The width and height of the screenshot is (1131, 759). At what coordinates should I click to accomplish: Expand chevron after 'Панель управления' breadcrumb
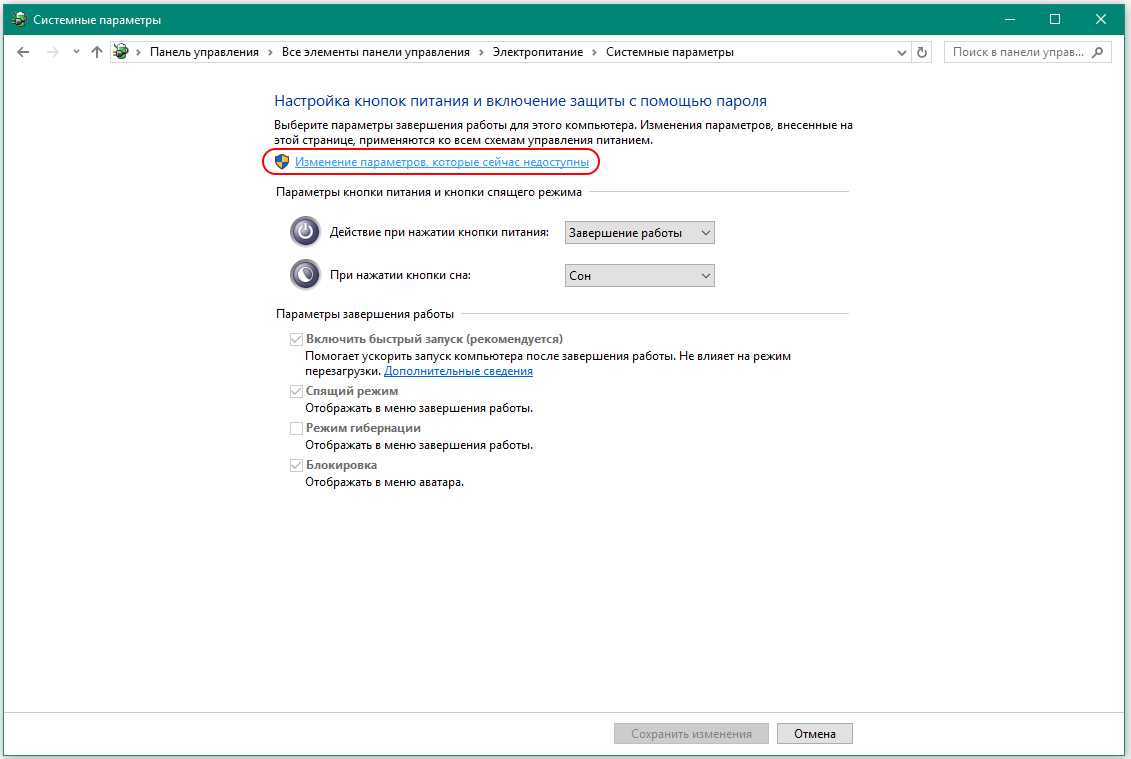pos(270,52)
